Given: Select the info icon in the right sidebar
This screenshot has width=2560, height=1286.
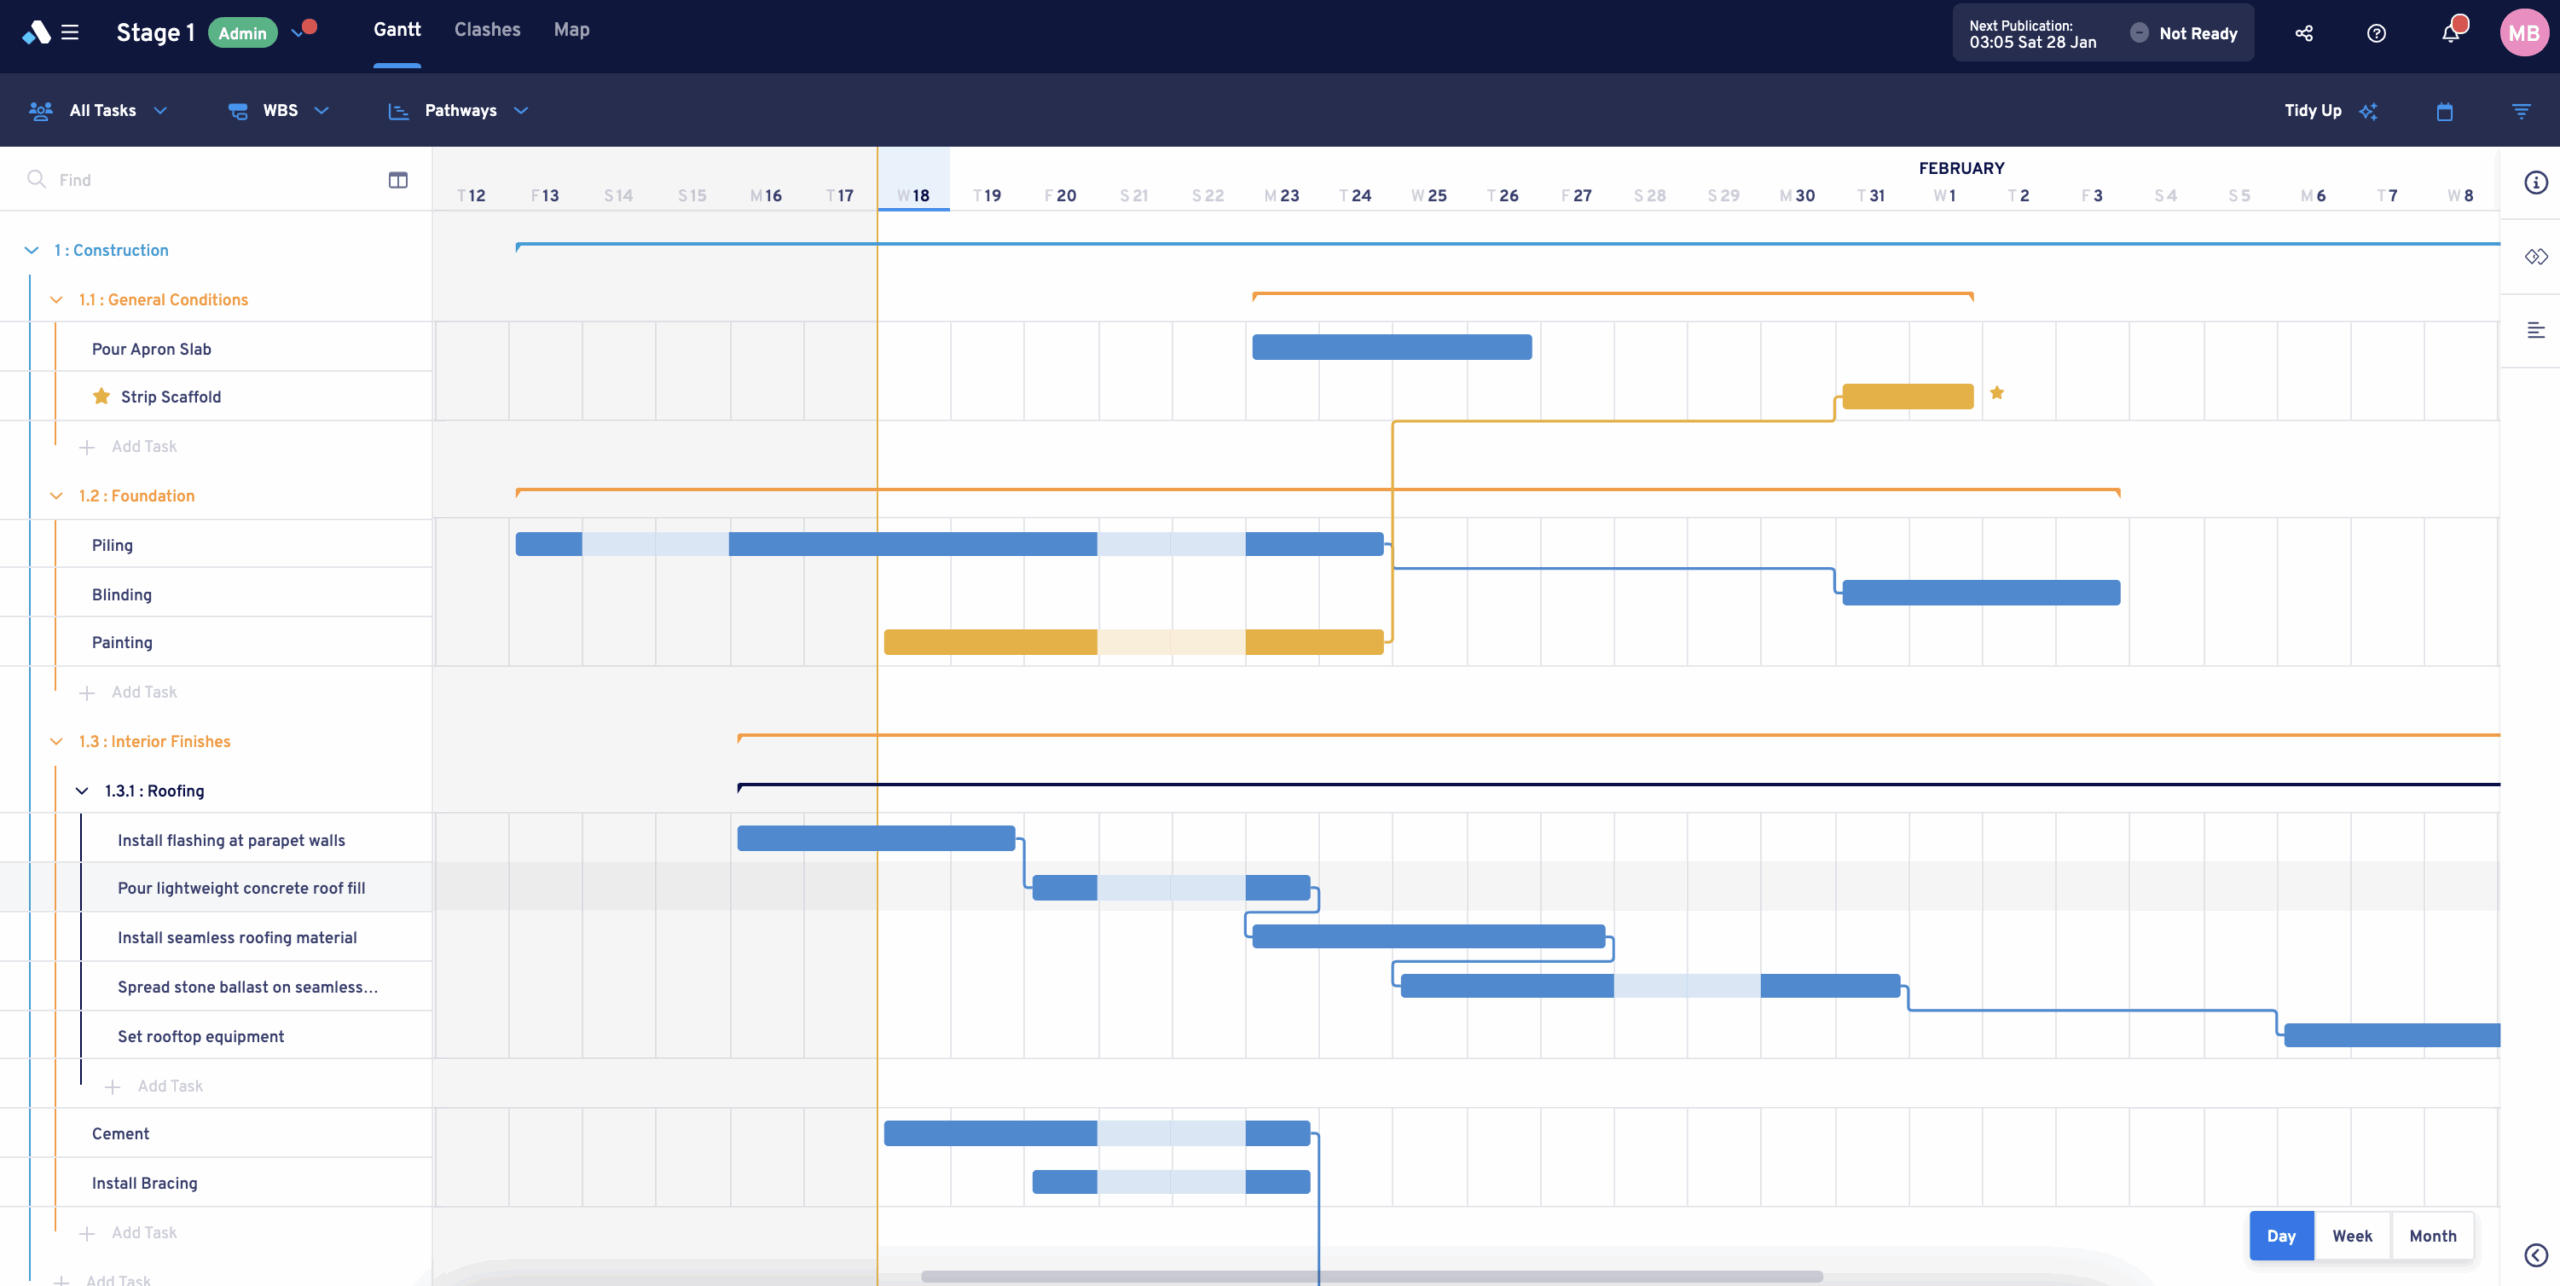Looking at the screenshot, I should pyautogui.click(x=2536, y=182).
